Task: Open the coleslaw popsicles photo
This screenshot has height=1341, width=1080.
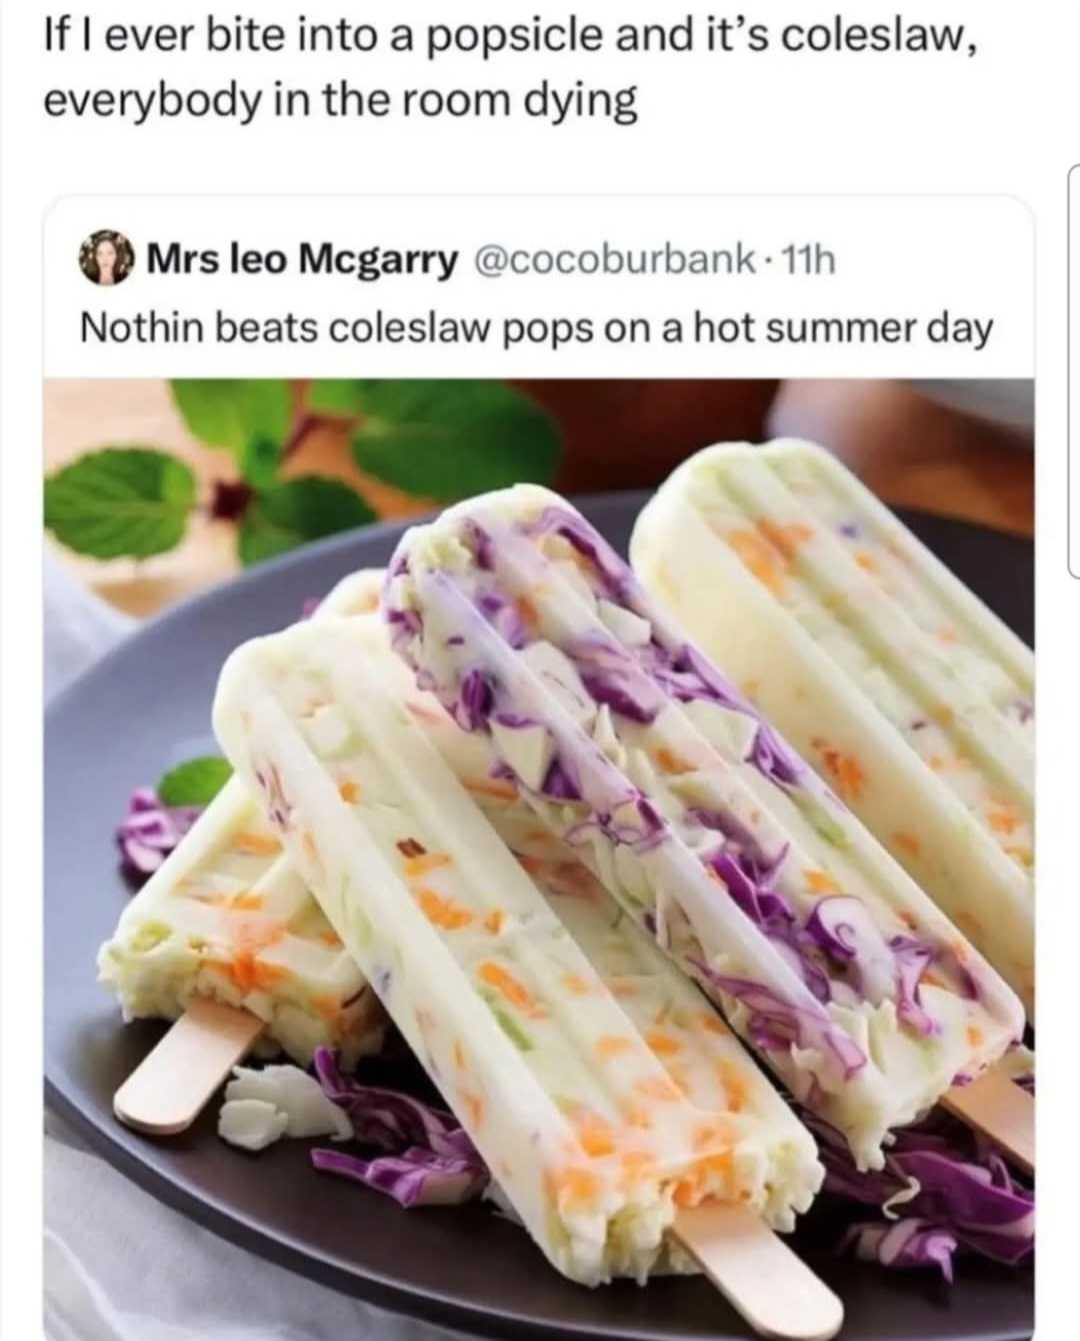Action: pyautogui.click(x=538, y=859)
